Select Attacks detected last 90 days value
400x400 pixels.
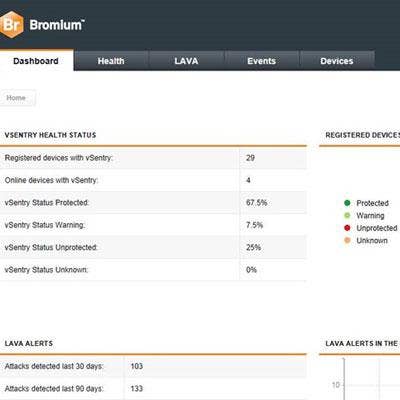click(137, 389)
